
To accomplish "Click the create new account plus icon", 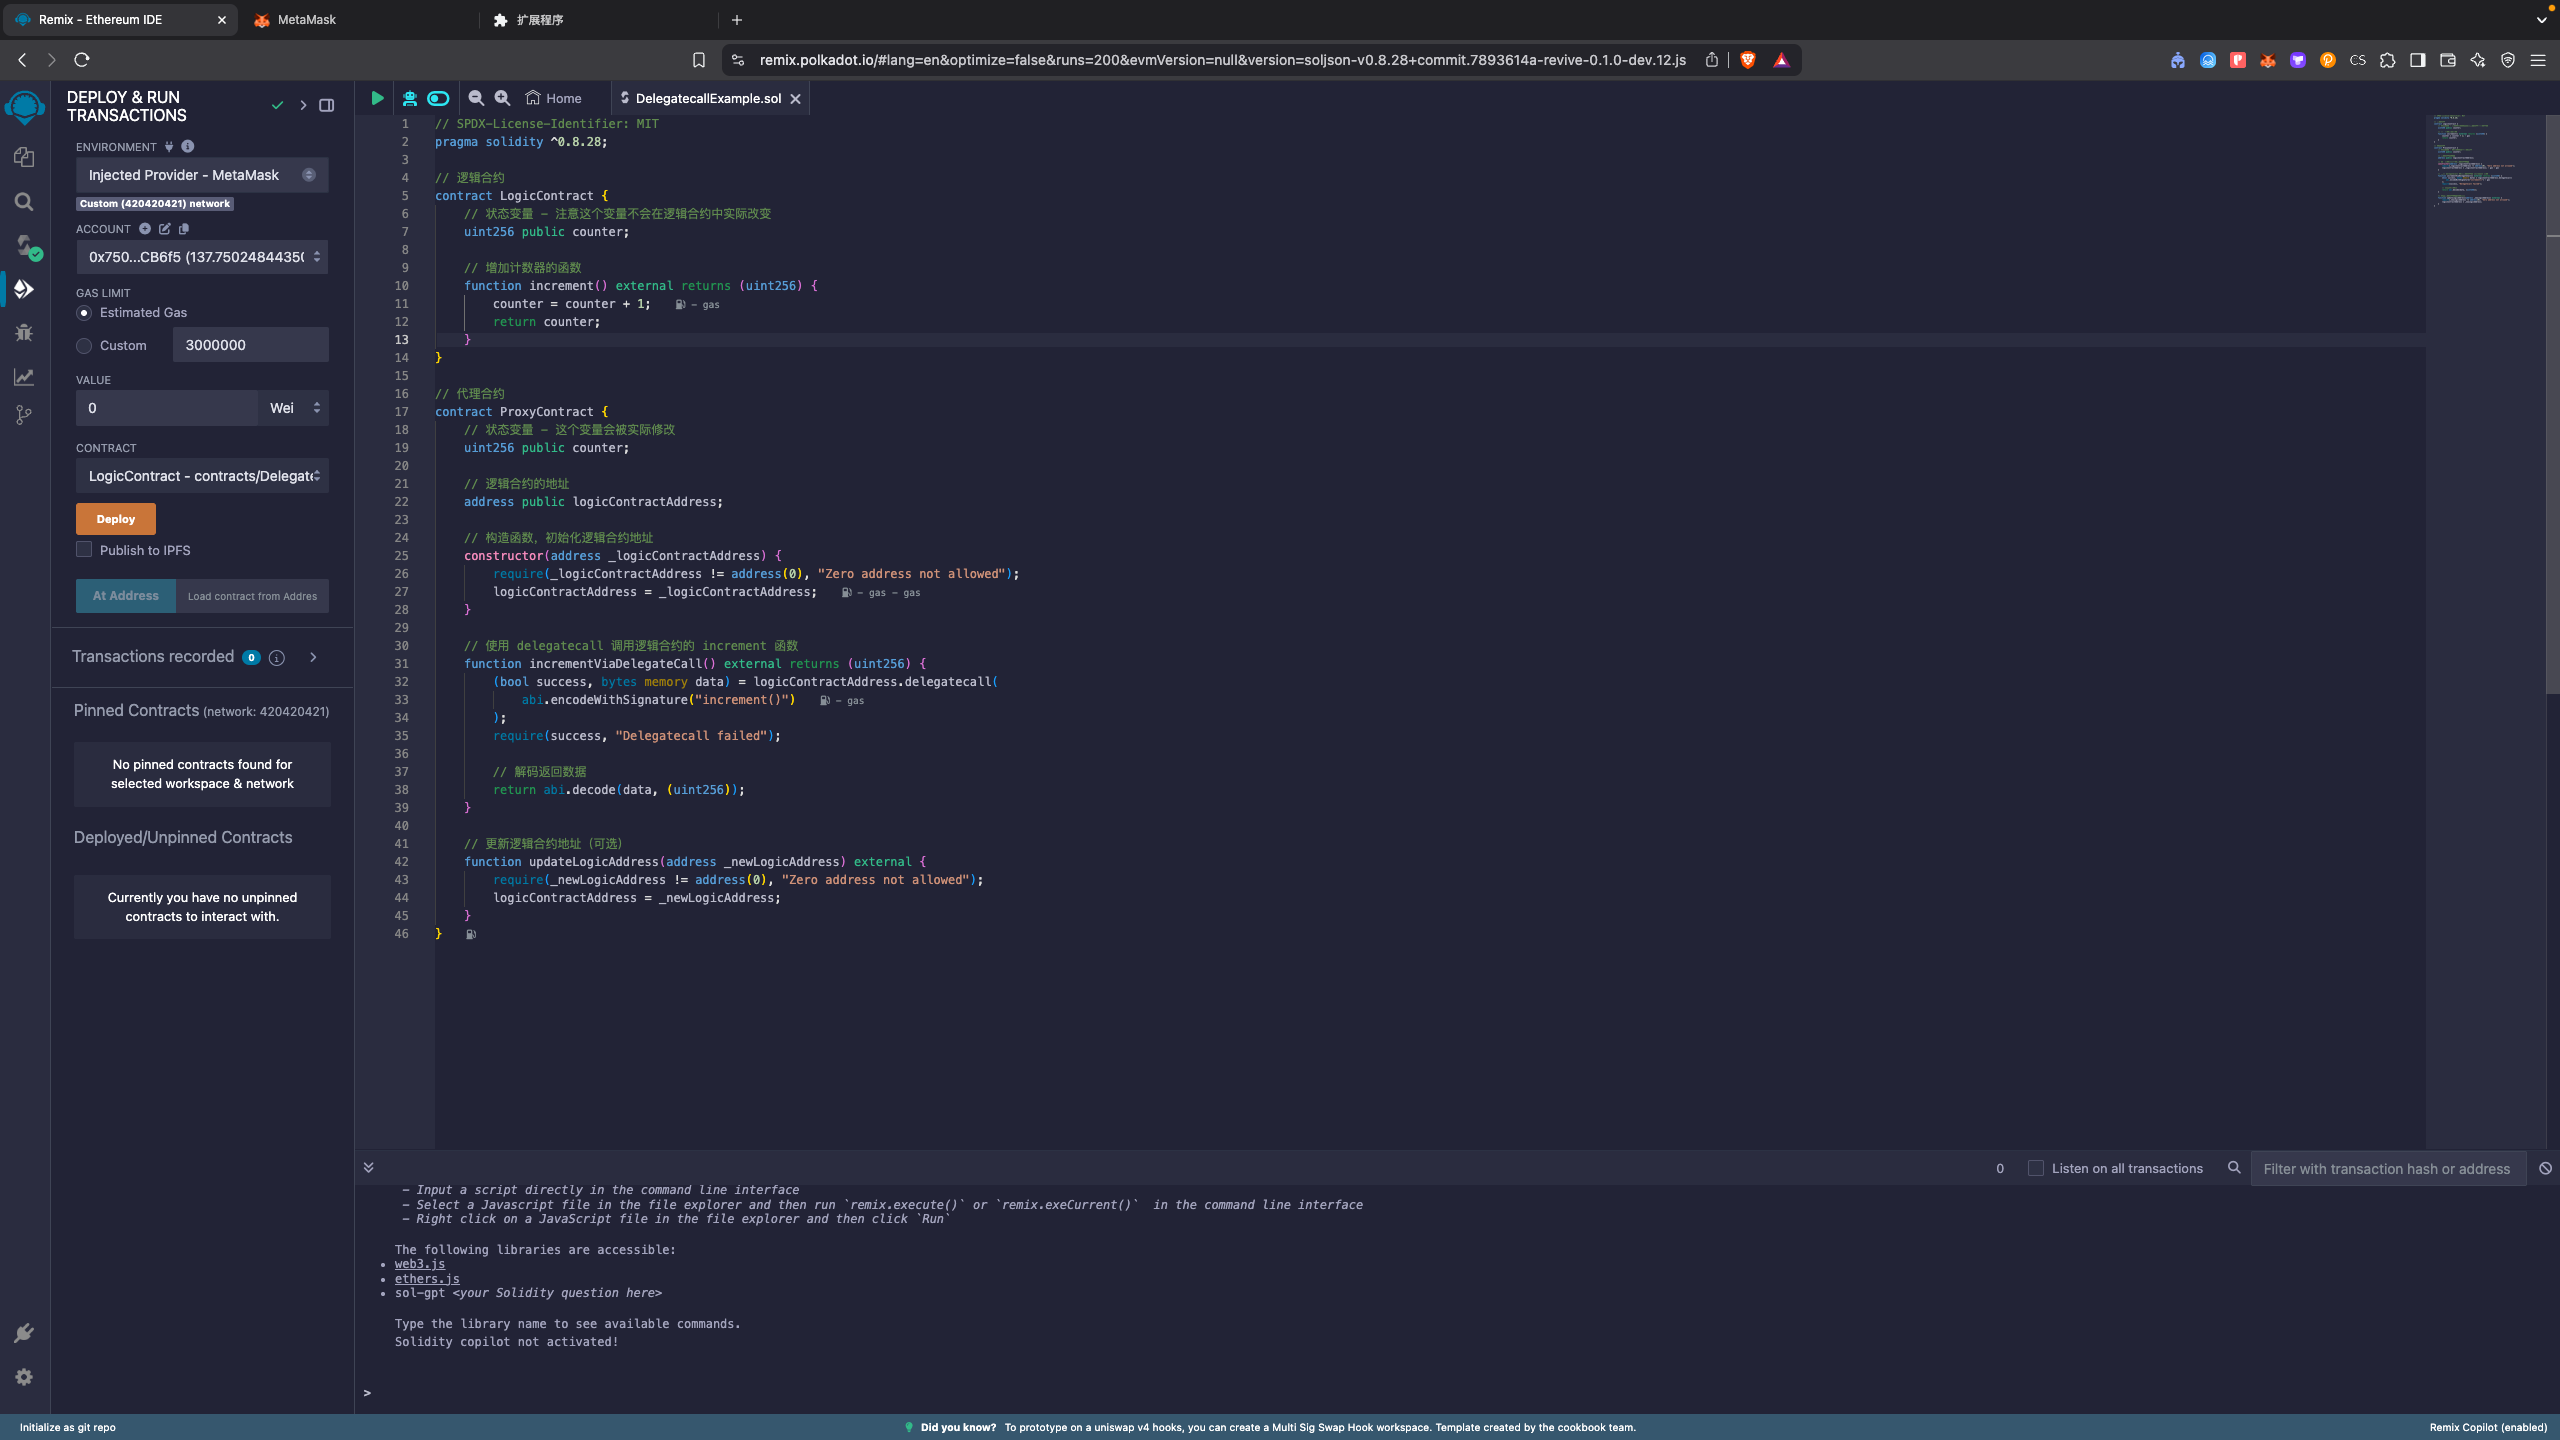I will [x=145, y=229].
